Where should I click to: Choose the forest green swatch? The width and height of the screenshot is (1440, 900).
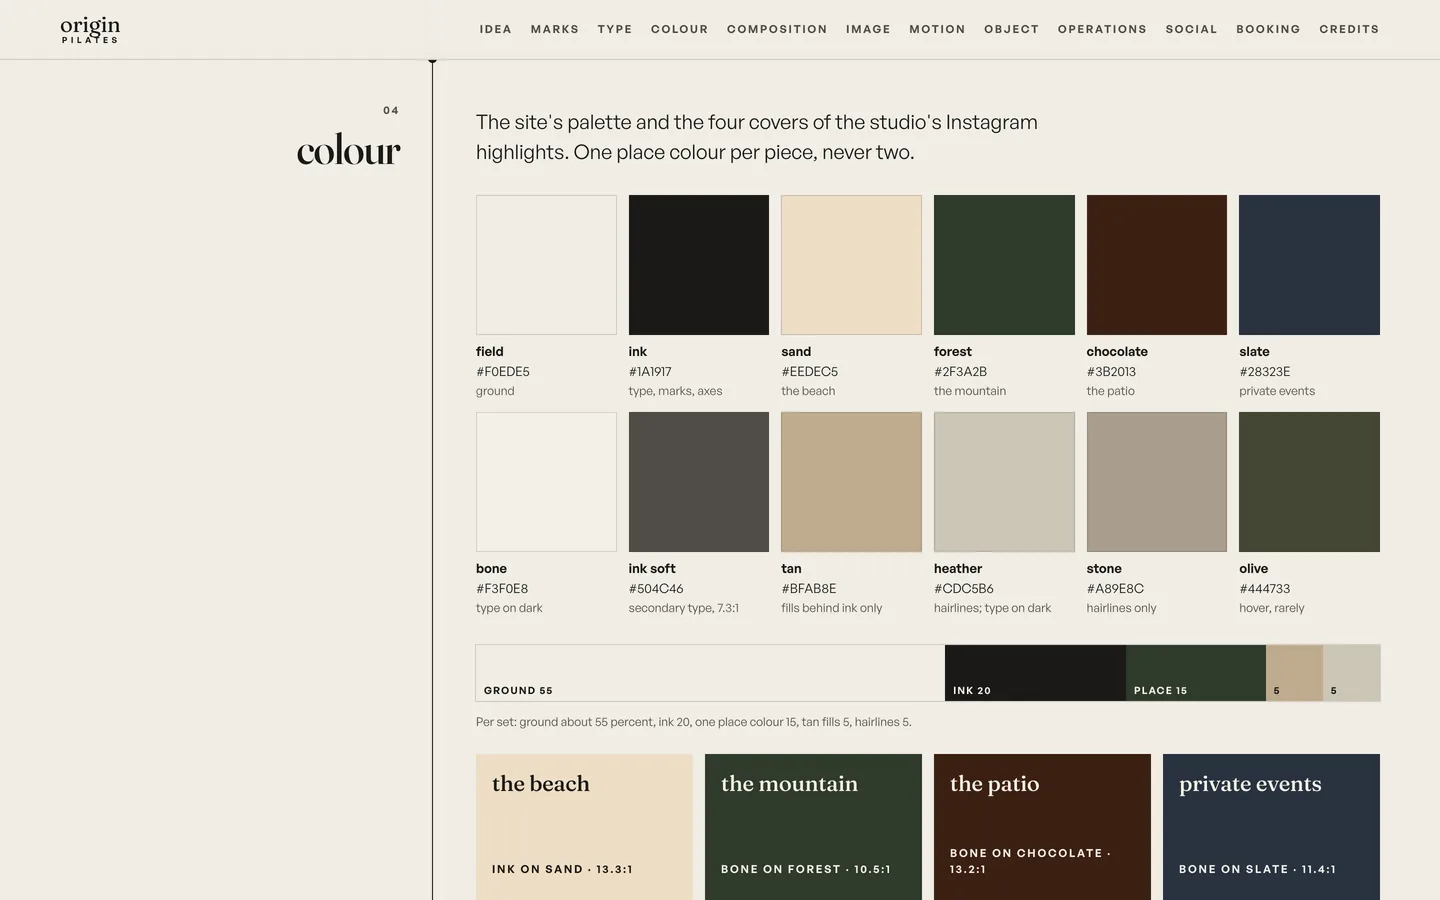pos(1004,265)
